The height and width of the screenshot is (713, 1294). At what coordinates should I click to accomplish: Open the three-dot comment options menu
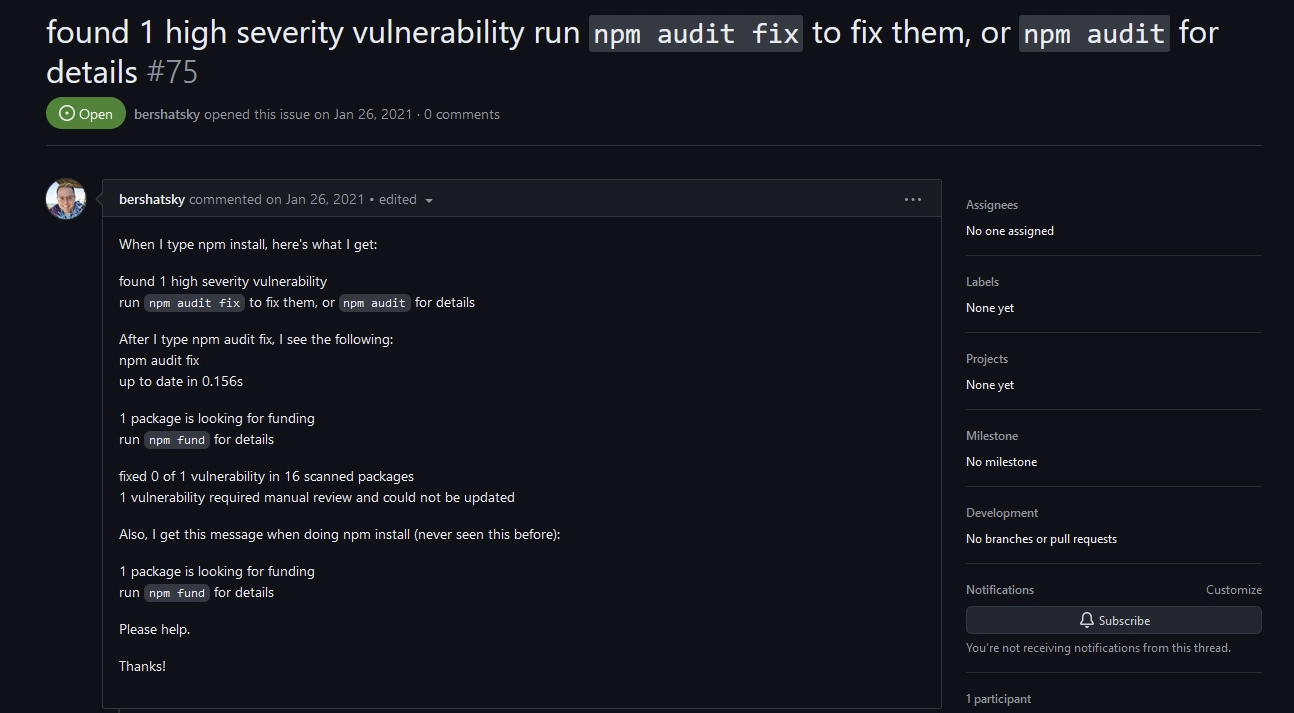point(912,199)
